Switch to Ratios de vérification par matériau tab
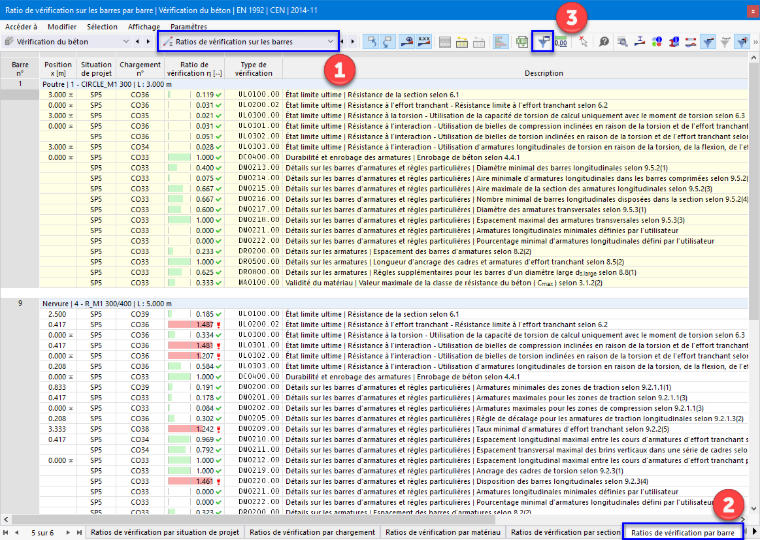Viewport: 760px width, 540px height. [443, 532]
